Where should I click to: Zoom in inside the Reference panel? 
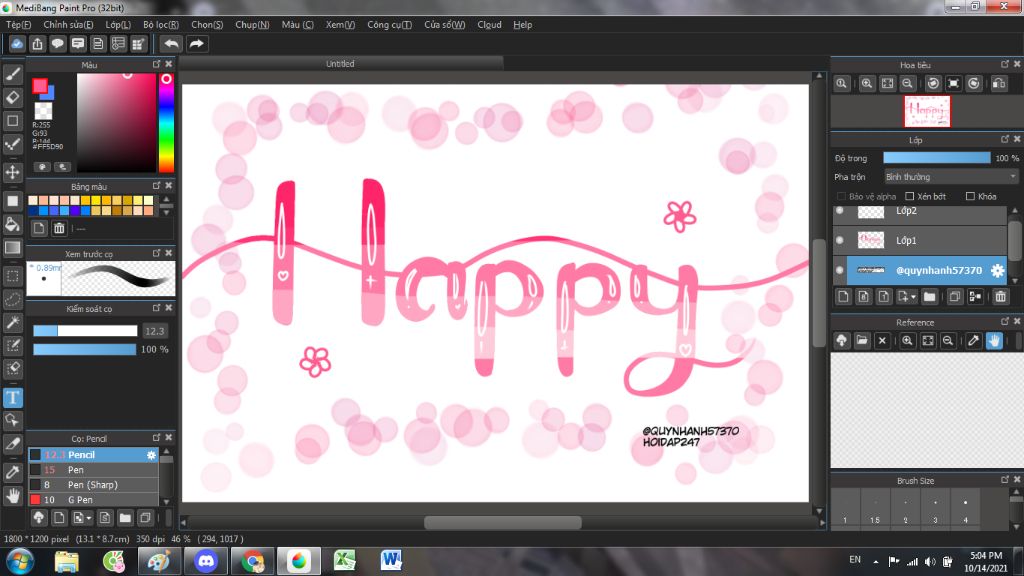(907, 340)
